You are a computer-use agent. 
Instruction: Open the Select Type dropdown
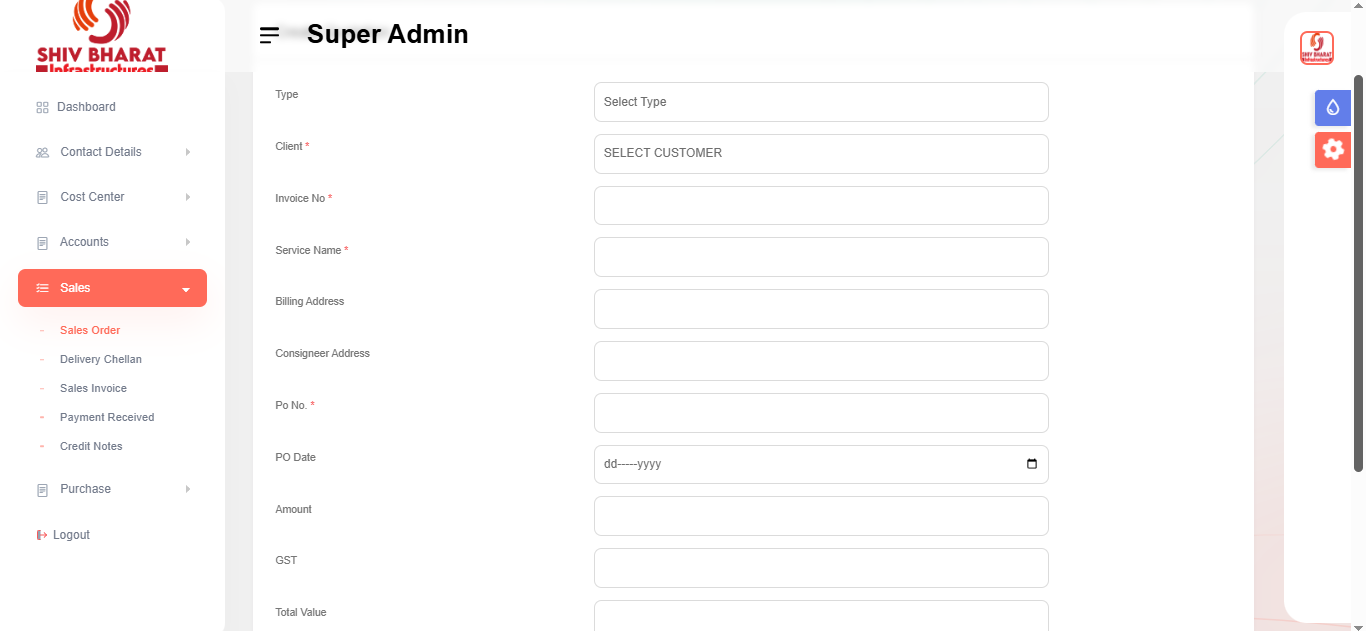point(820,102)
